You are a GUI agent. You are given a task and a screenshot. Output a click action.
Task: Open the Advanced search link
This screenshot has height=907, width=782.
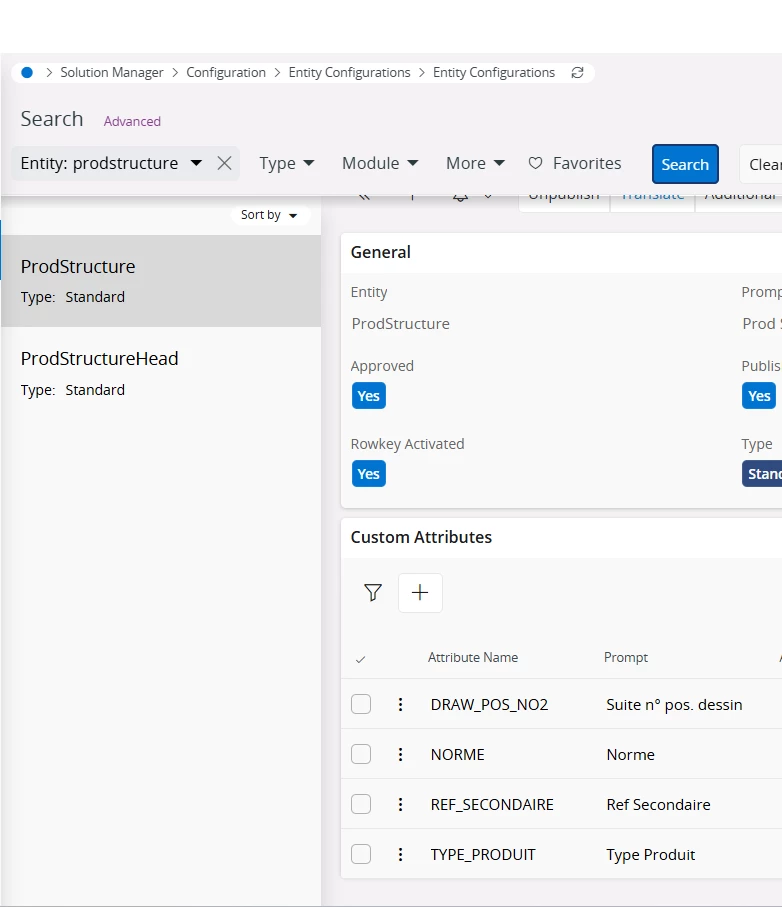tap(132, 121)
